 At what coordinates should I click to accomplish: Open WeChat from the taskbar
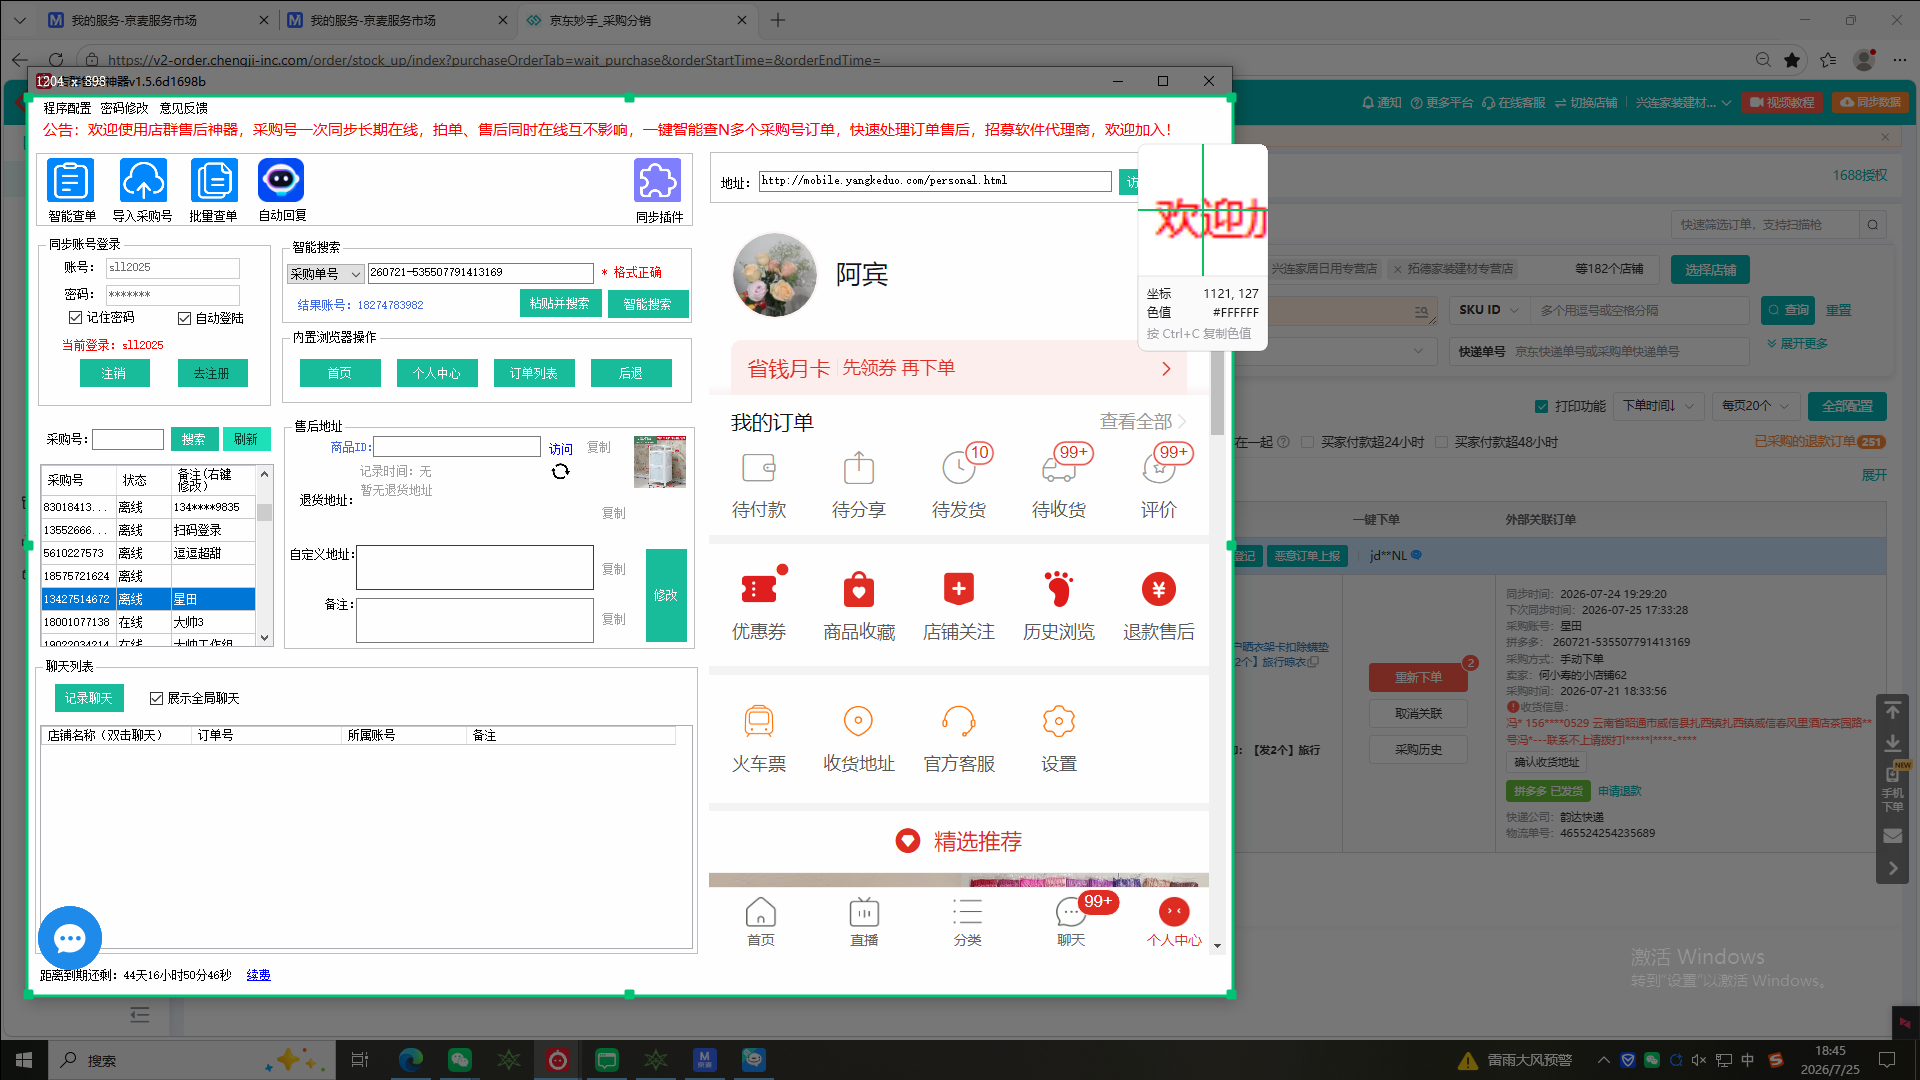(460, 1060)
